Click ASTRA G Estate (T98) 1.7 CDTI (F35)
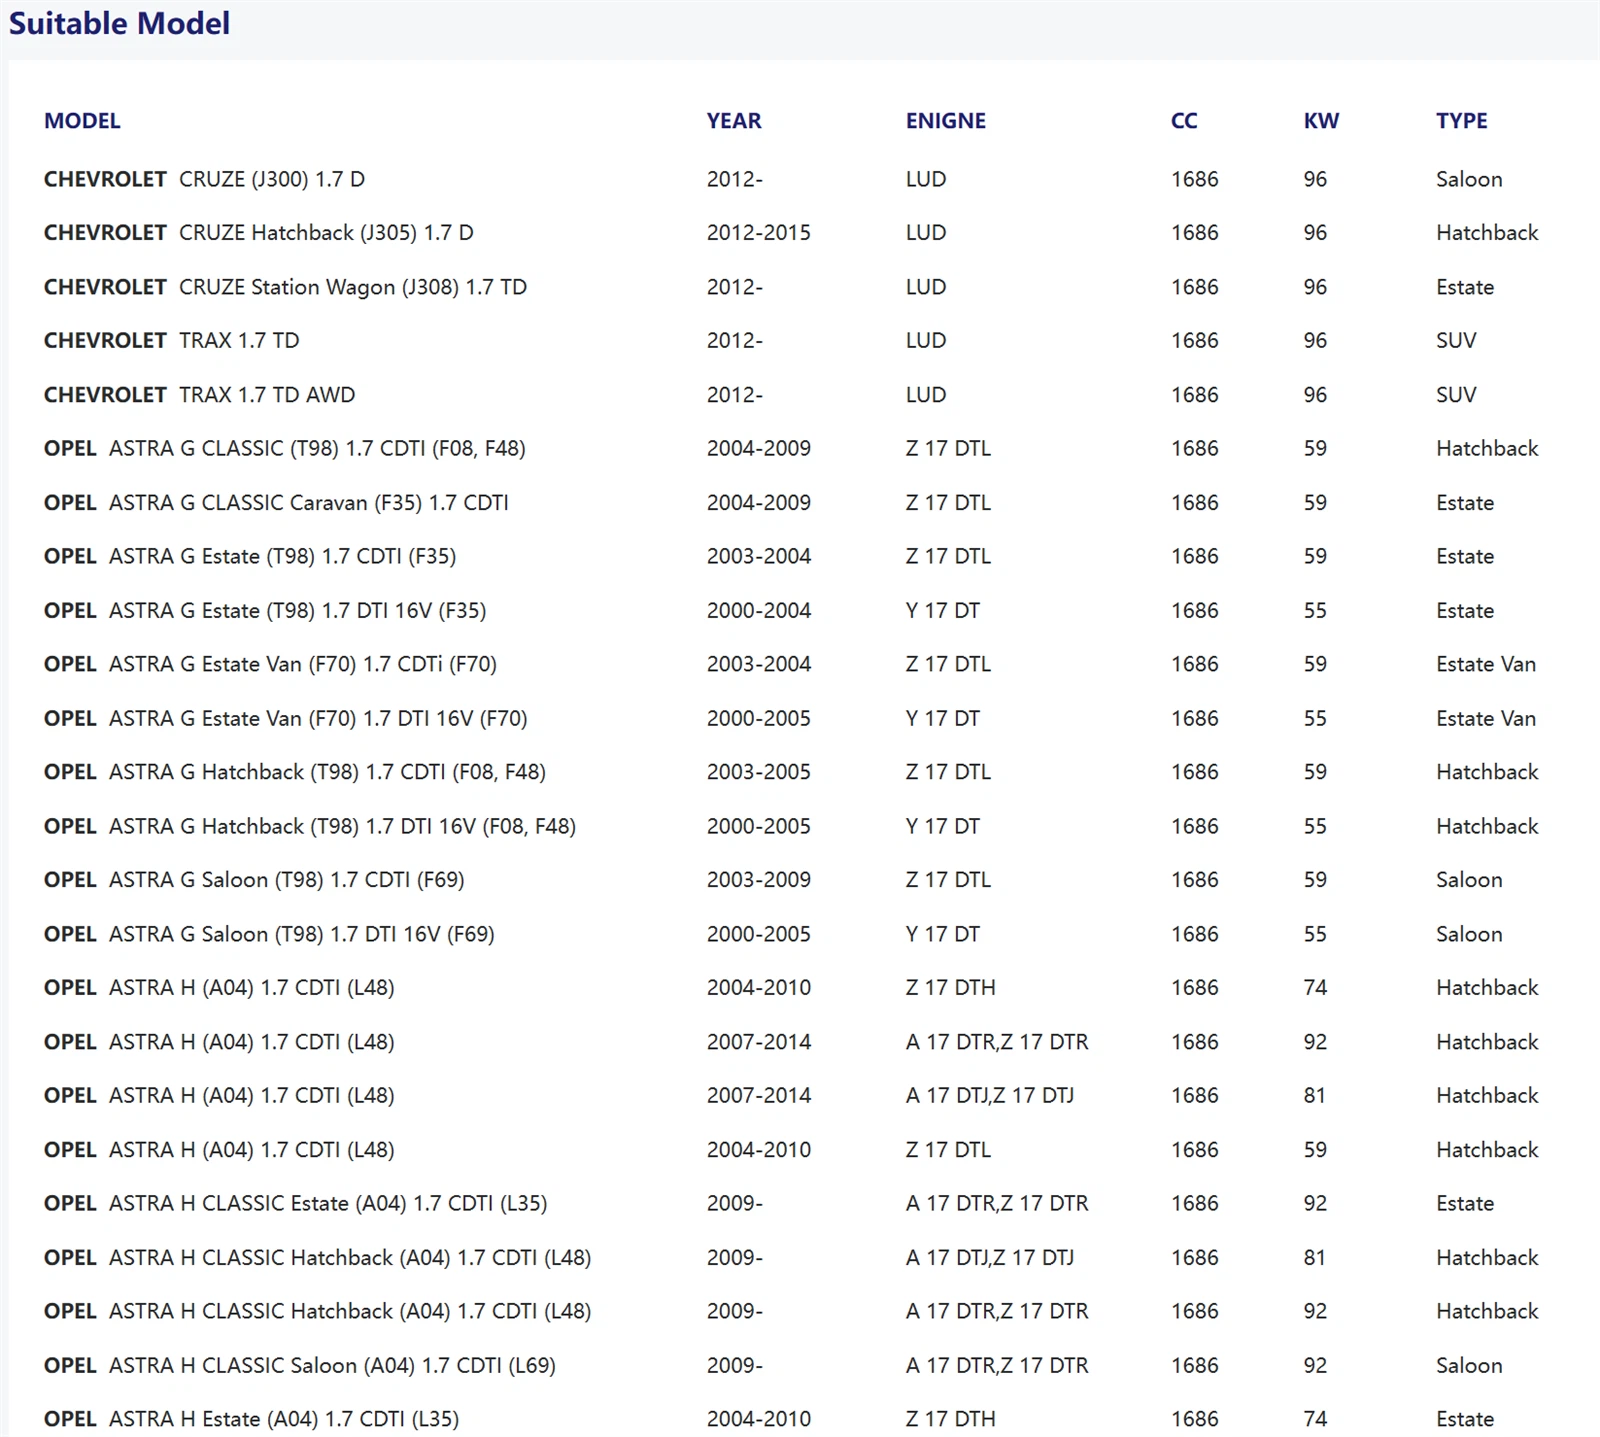The height and width of the screenshot is (1437, 1600). point(282,557)
